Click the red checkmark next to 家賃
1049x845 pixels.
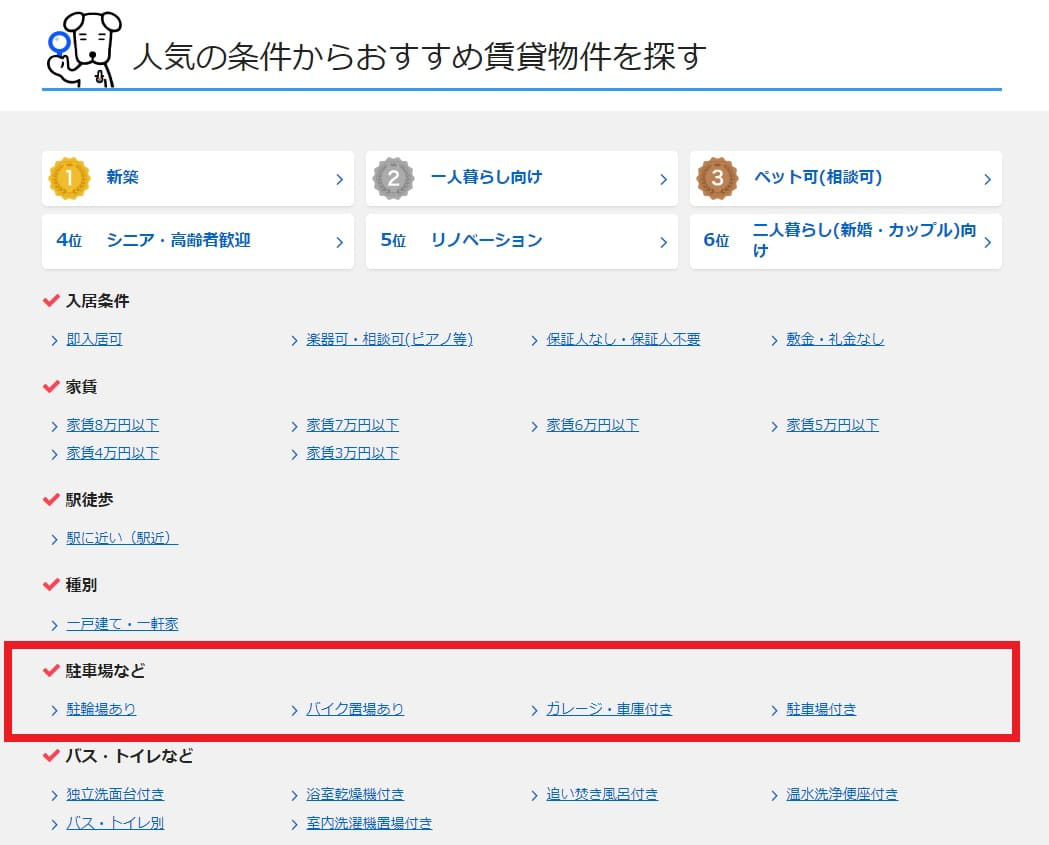pos(51,386)
